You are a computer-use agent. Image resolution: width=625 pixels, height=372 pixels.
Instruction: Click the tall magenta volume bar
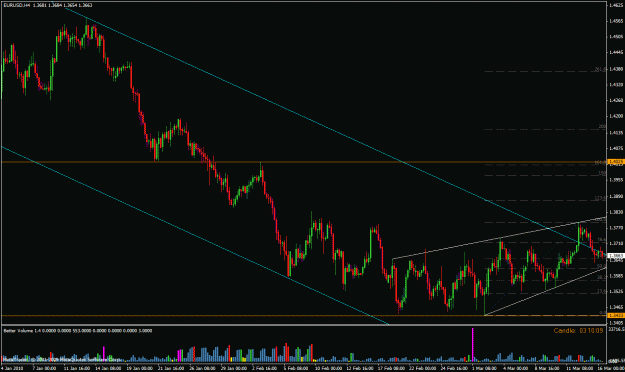[x=473, y=344]
